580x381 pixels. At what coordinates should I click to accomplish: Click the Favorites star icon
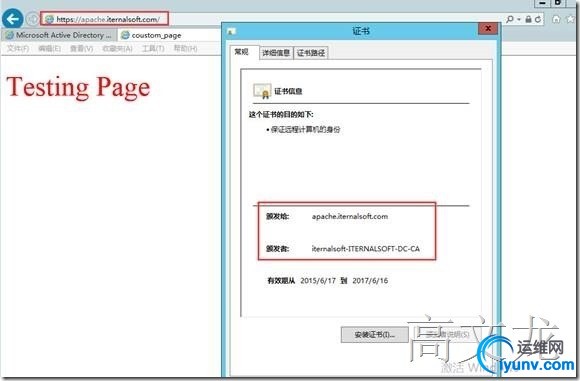(571, 19)
